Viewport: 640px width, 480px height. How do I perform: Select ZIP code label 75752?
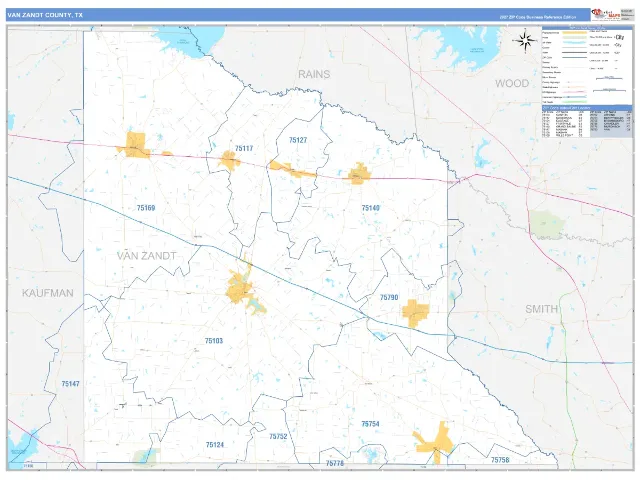click(278, 437)
